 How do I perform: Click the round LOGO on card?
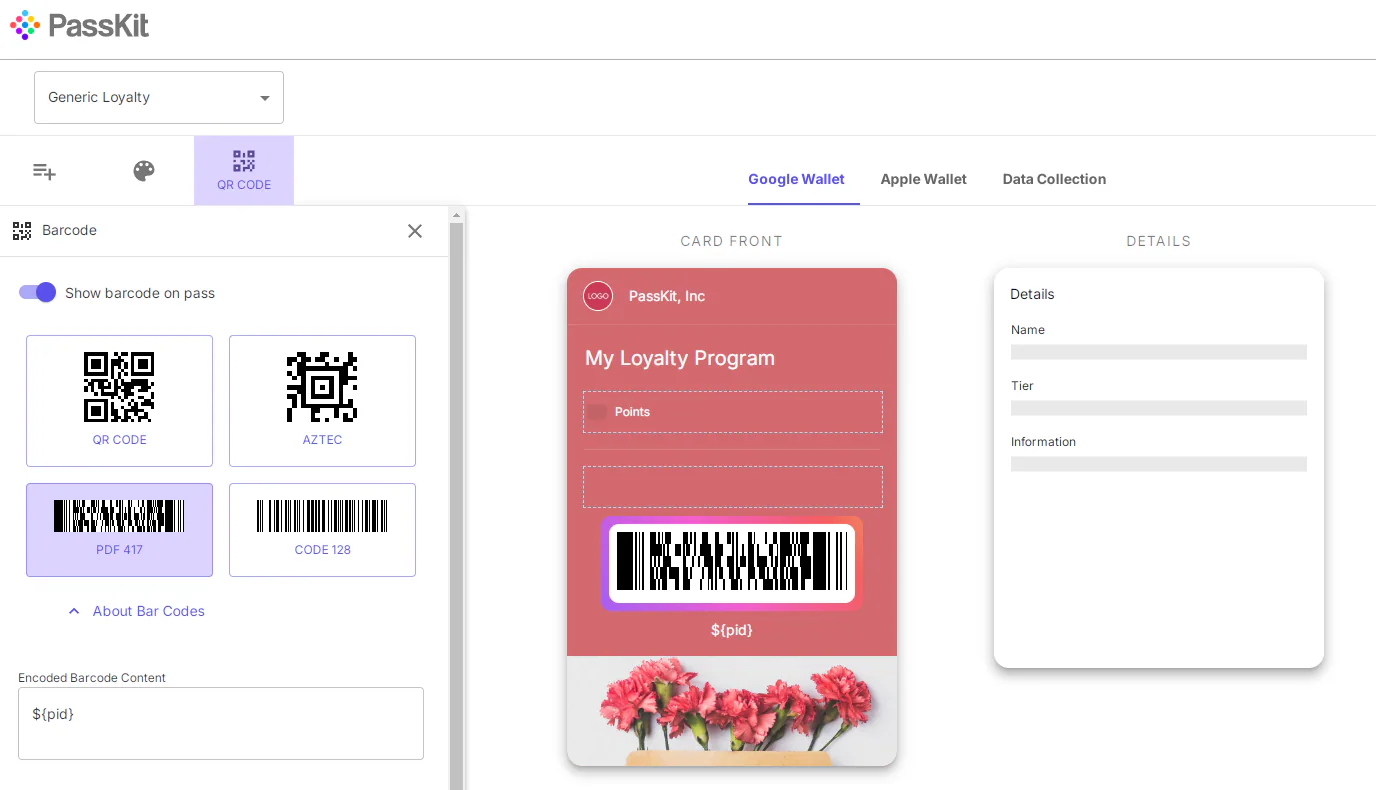pos(598,296)
